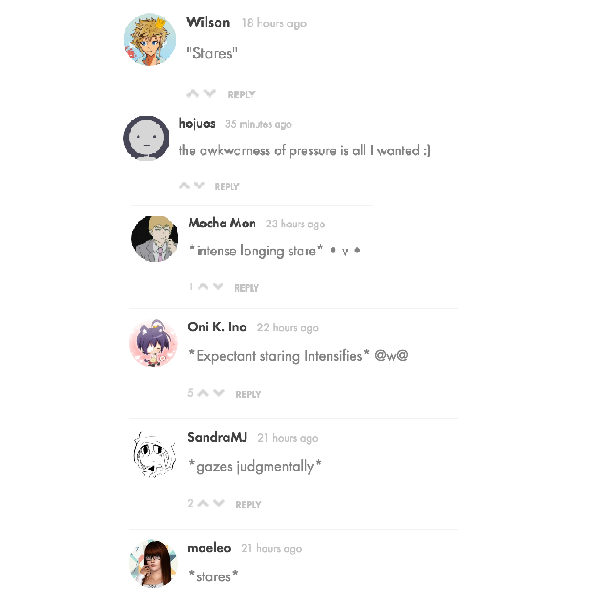Reply to Mocha Mon's comment

(x=247, y=288)
